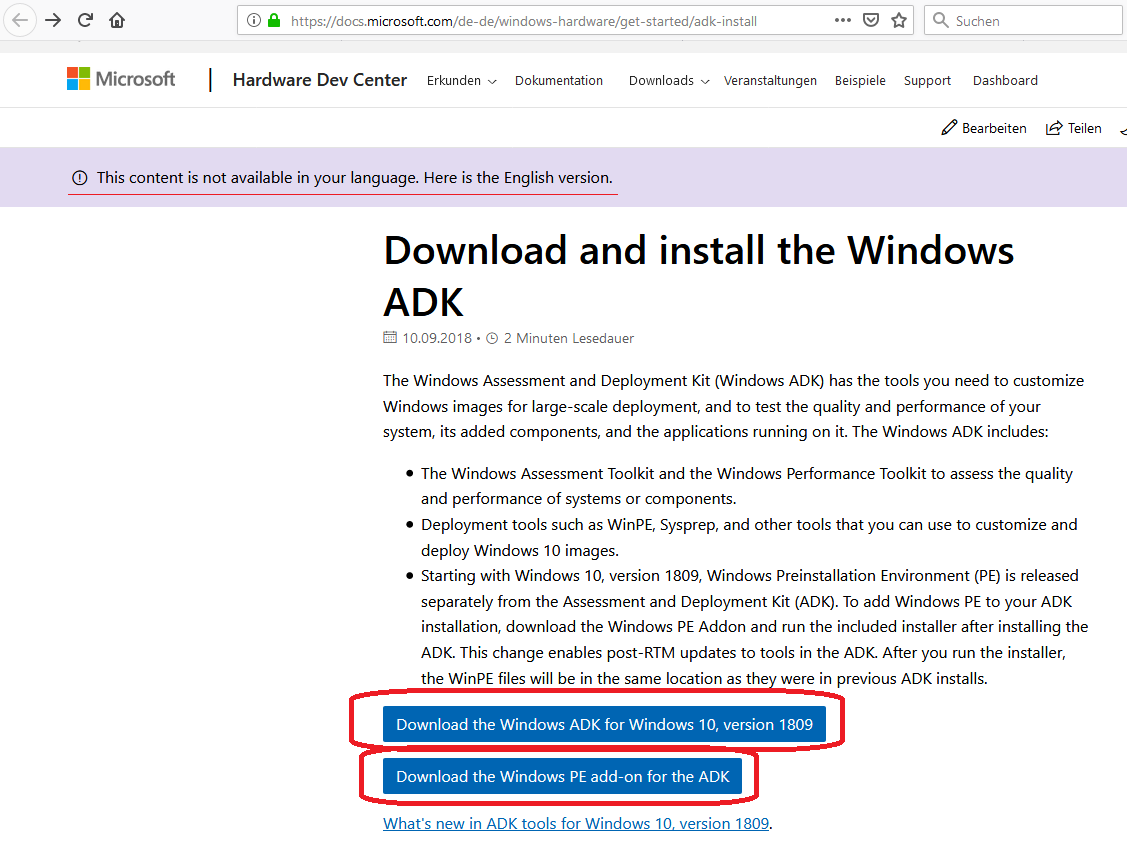
Task: Open the page actions three-dot menu
Action: click(842, 20)
